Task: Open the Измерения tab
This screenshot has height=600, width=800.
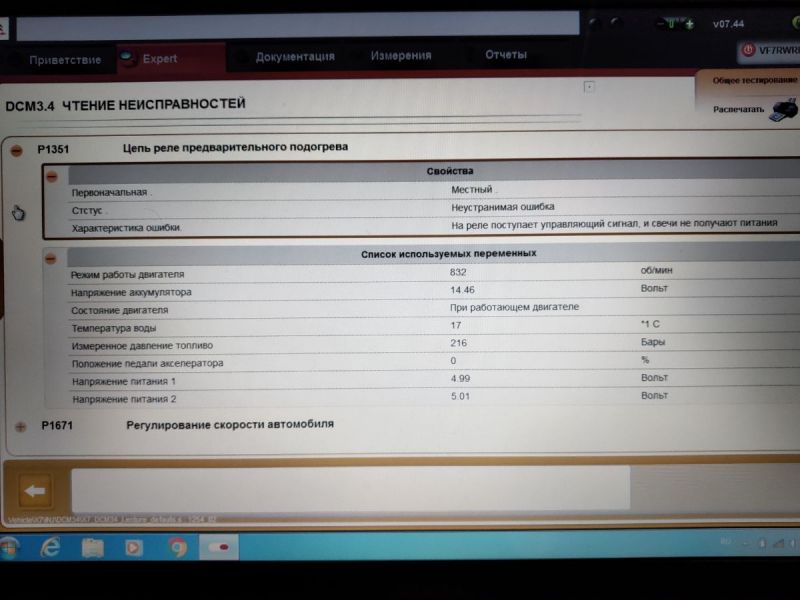Action: tap(401, 56)
